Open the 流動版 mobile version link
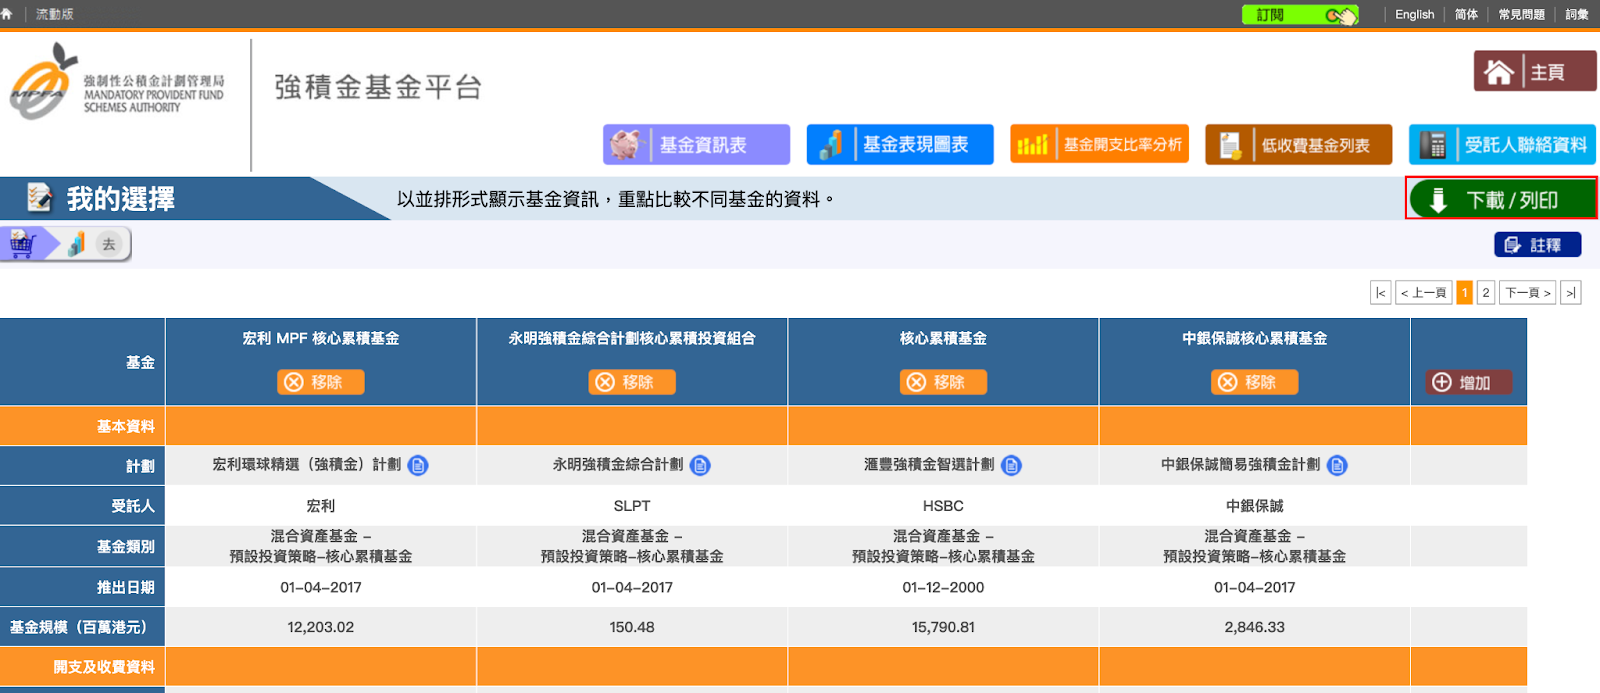Image resolution: width=1600 pixels, height=693 pixels. (x=54, y=14)
